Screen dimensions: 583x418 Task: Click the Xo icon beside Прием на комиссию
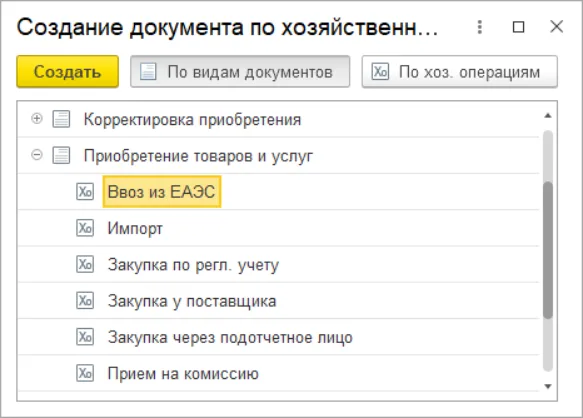85,373
